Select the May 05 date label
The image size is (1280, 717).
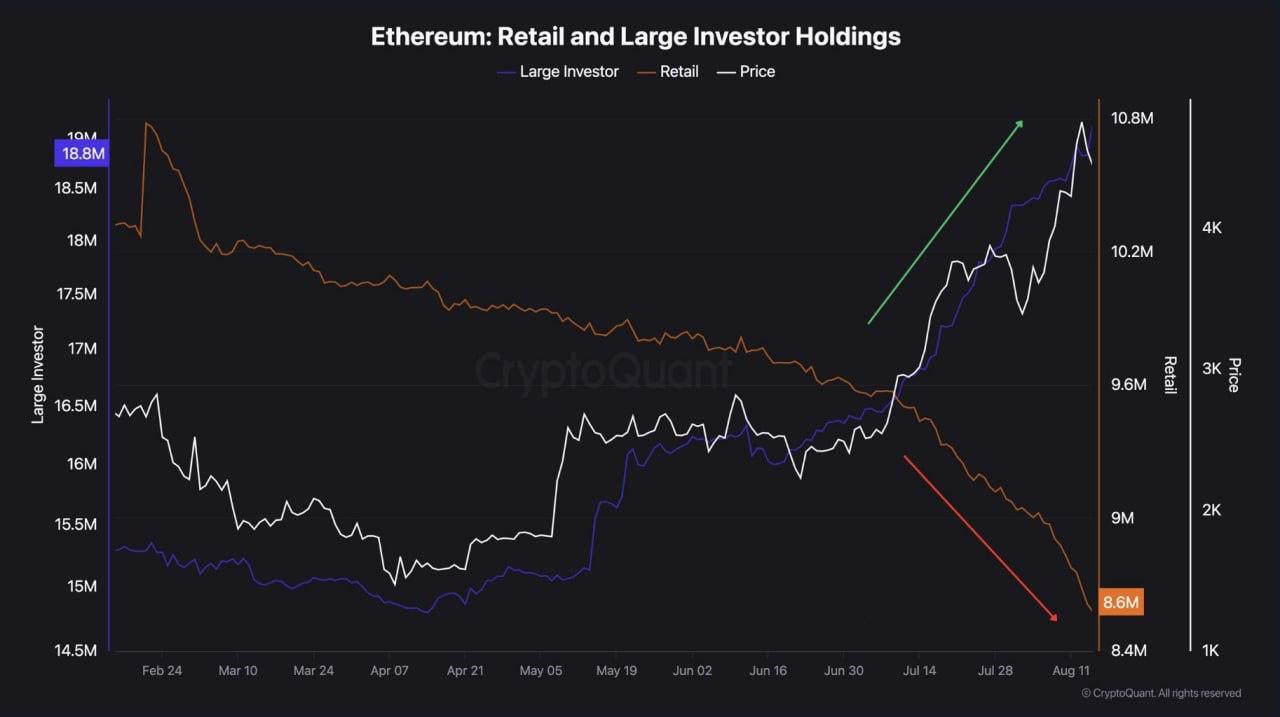click(540, 670)
